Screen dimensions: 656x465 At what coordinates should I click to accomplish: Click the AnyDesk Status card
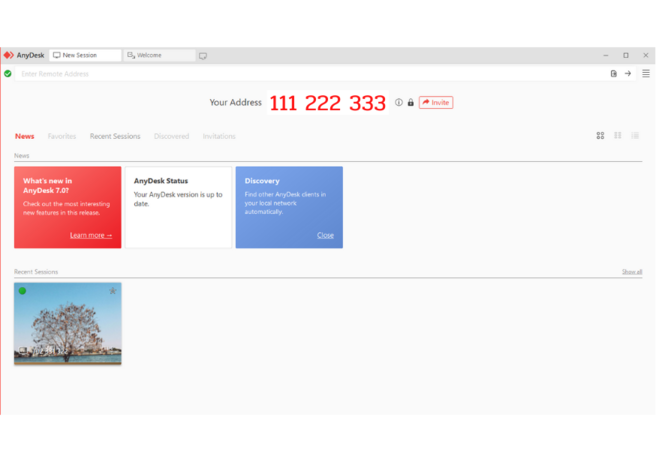(179, 207)
